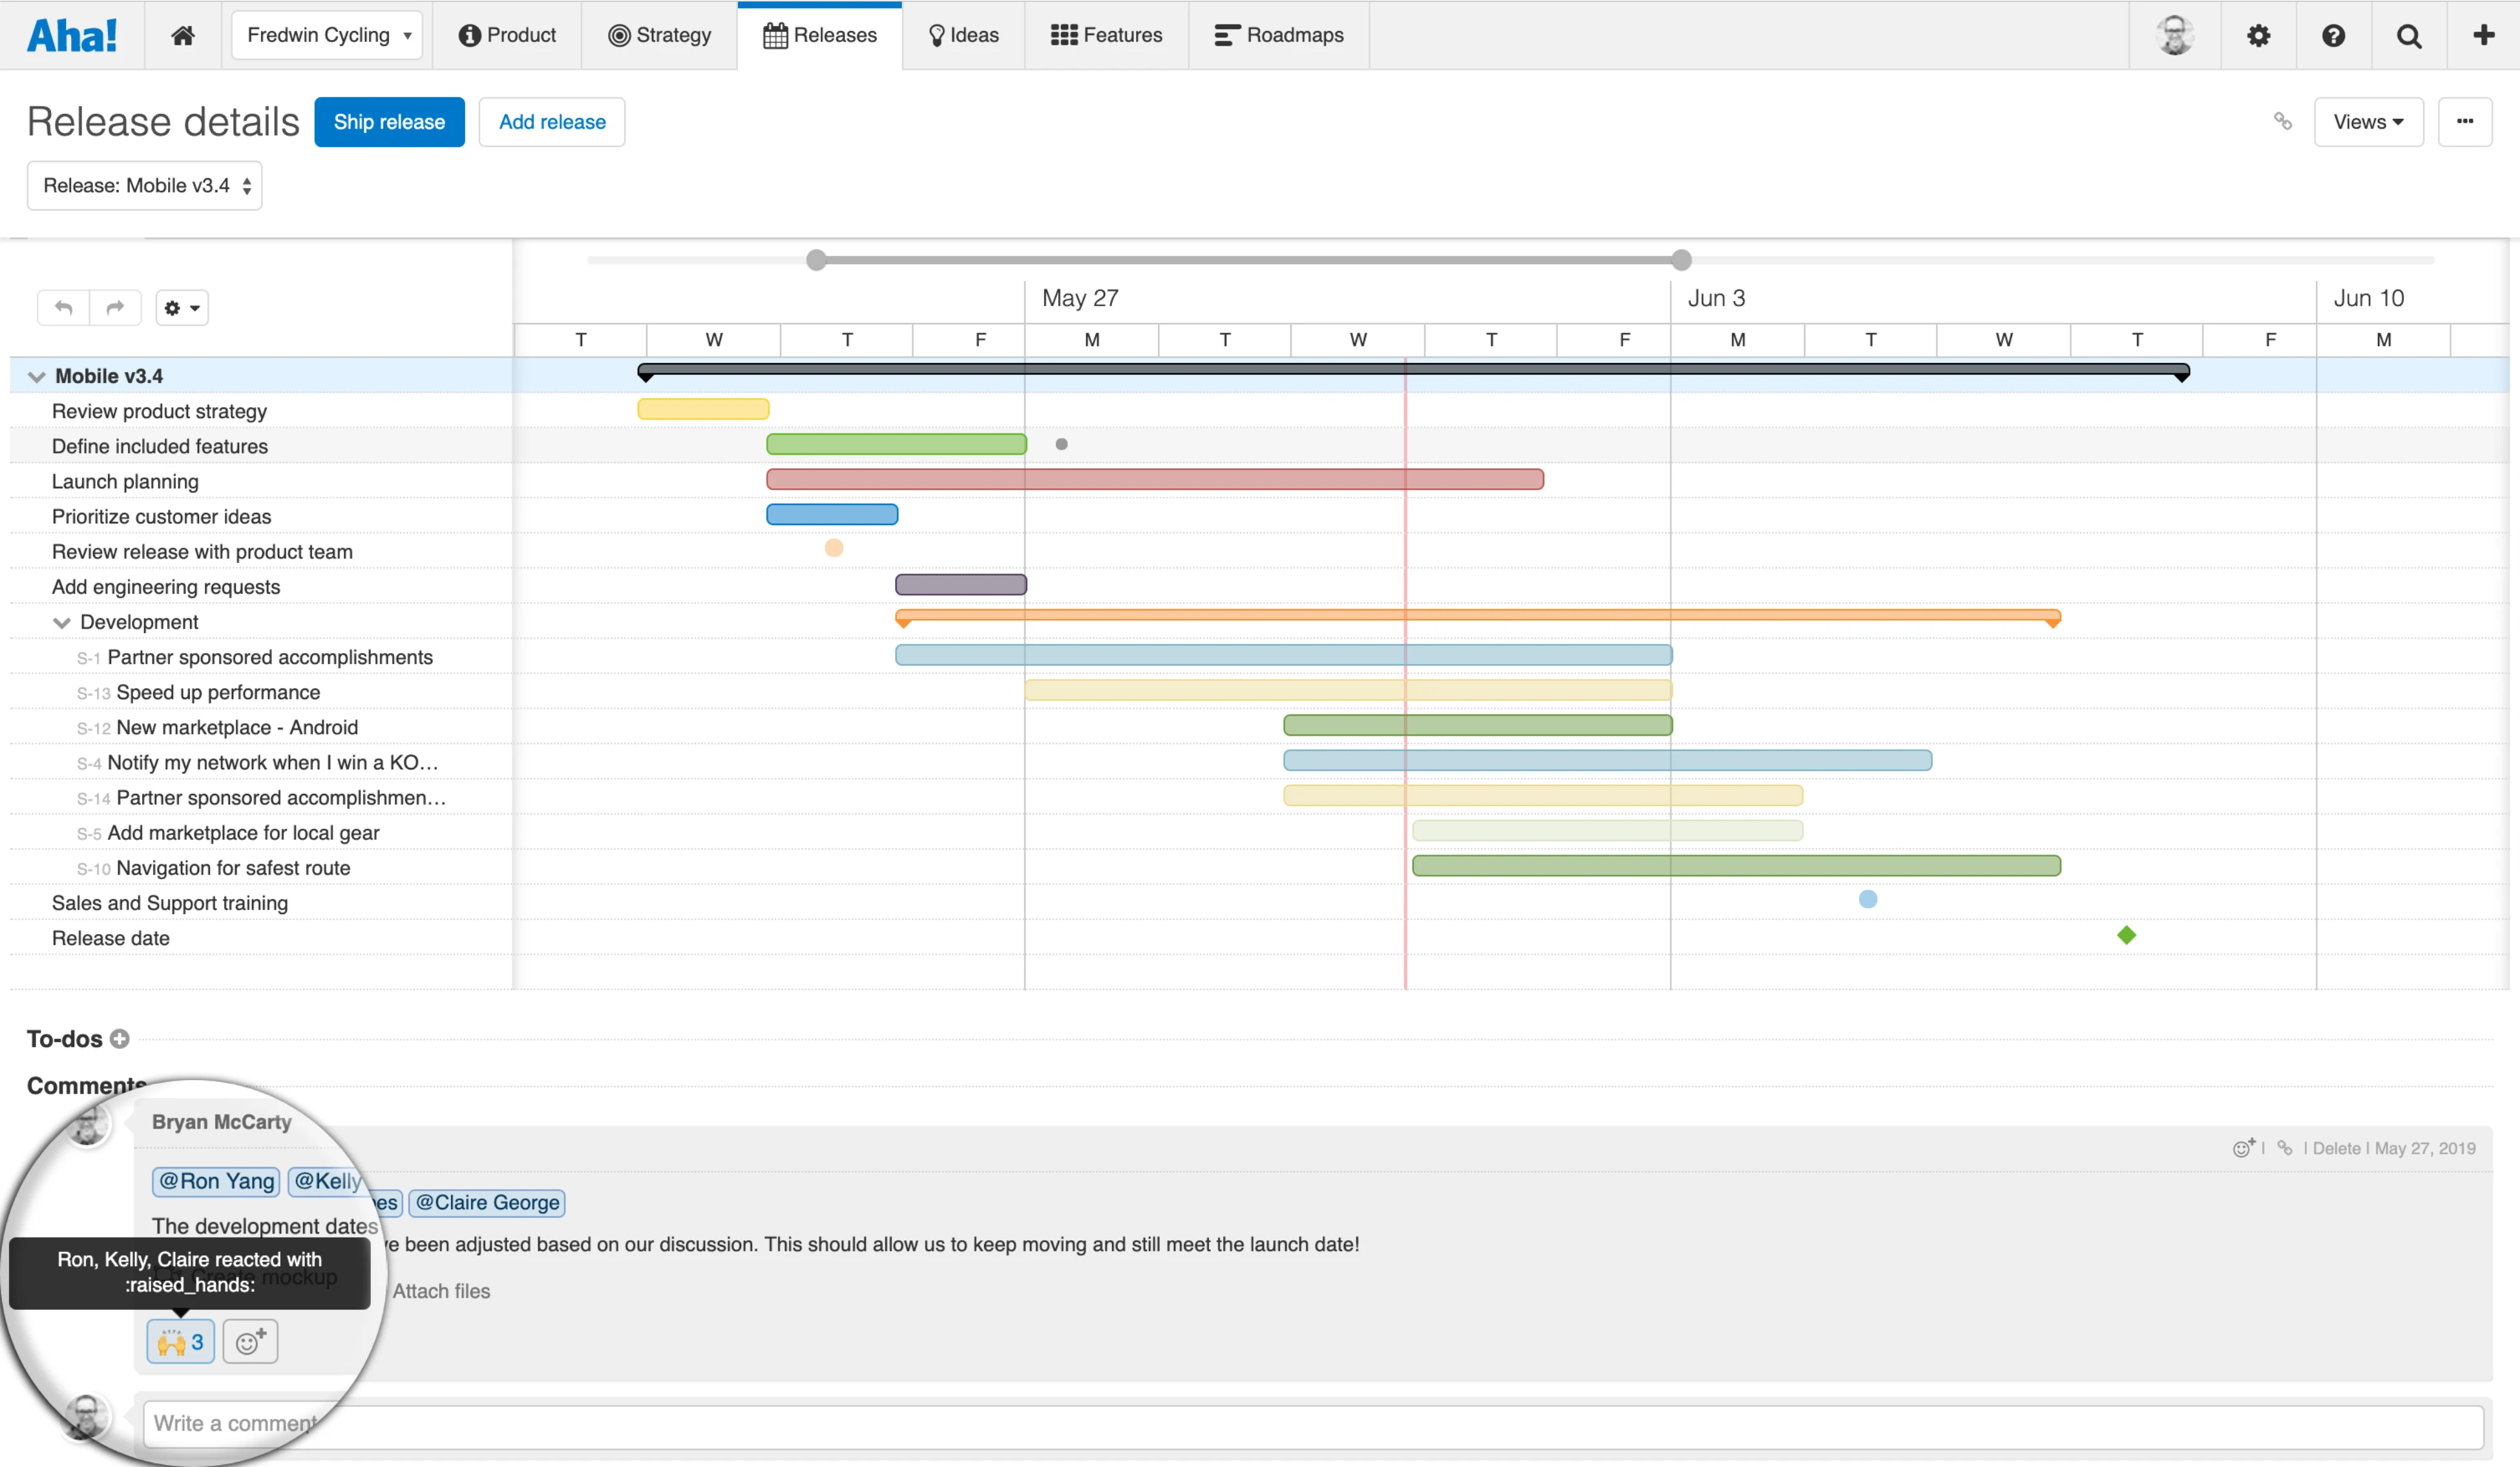Click the plus icon in top bar
This screenshot has height=1467, width=2520.
2484,36
